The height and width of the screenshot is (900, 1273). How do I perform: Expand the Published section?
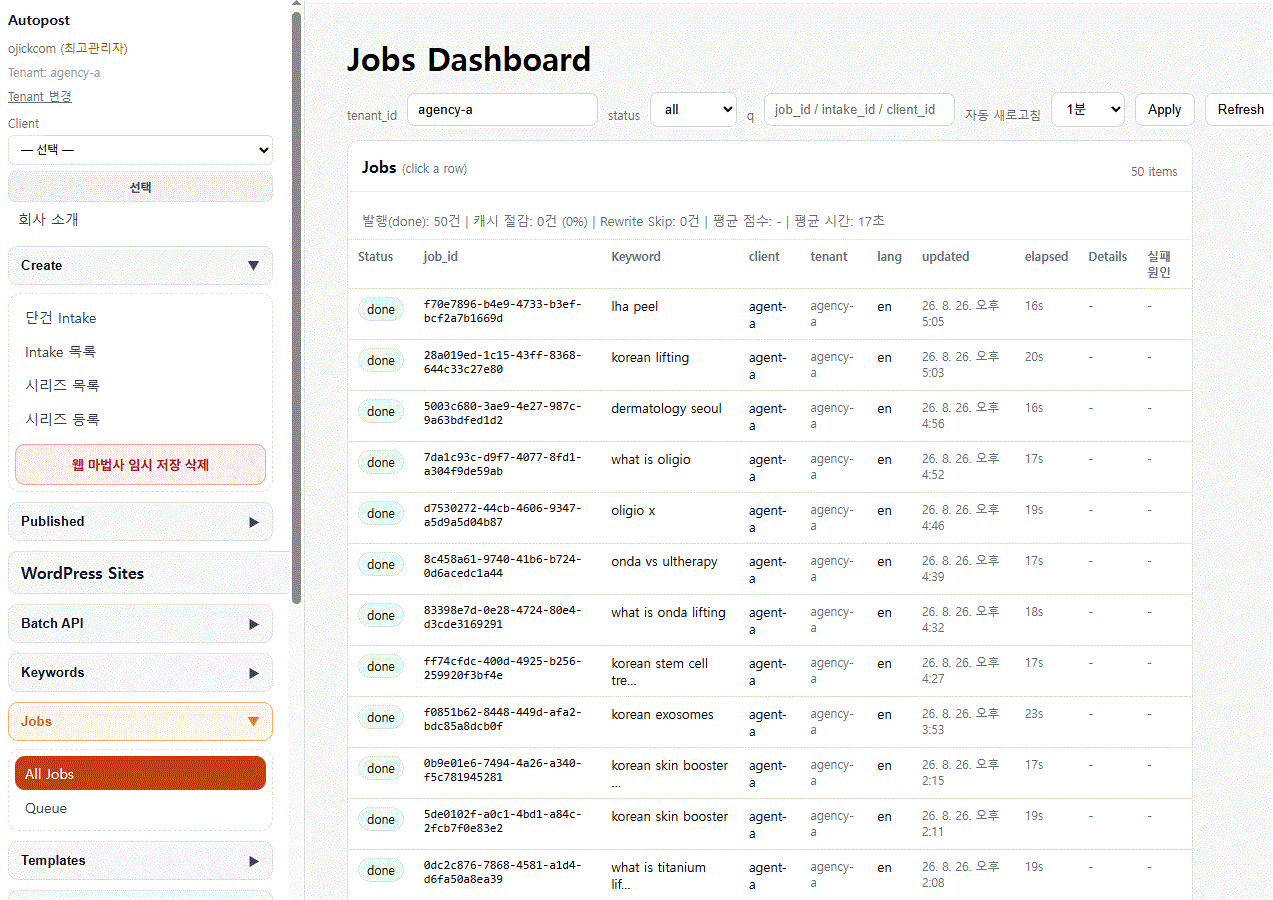pyautogui.click(x=140, y=521)
